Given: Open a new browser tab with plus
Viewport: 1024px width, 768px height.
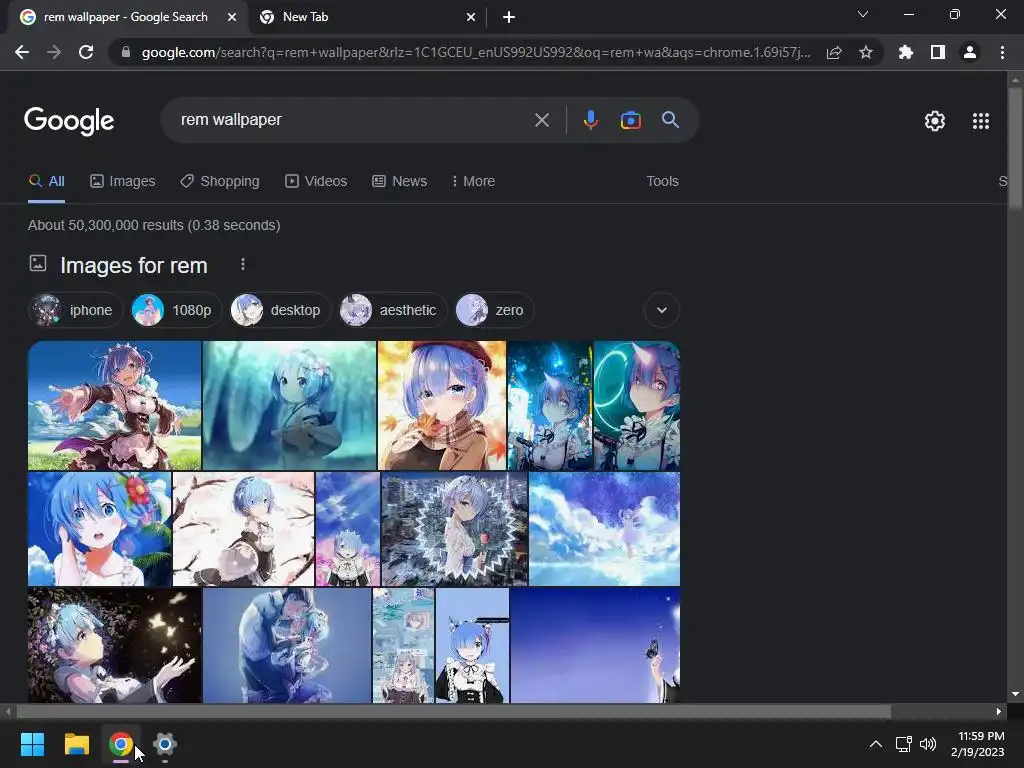Looking at the screenshot, I should [509, 18].
